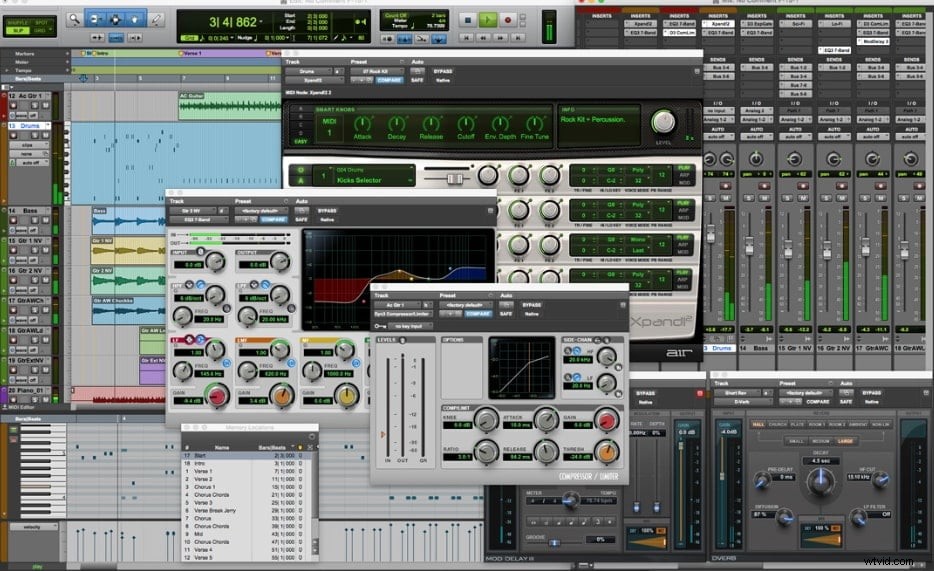
Task: Adjust the compressor orange THRESH knob
Action: point(606,453)
